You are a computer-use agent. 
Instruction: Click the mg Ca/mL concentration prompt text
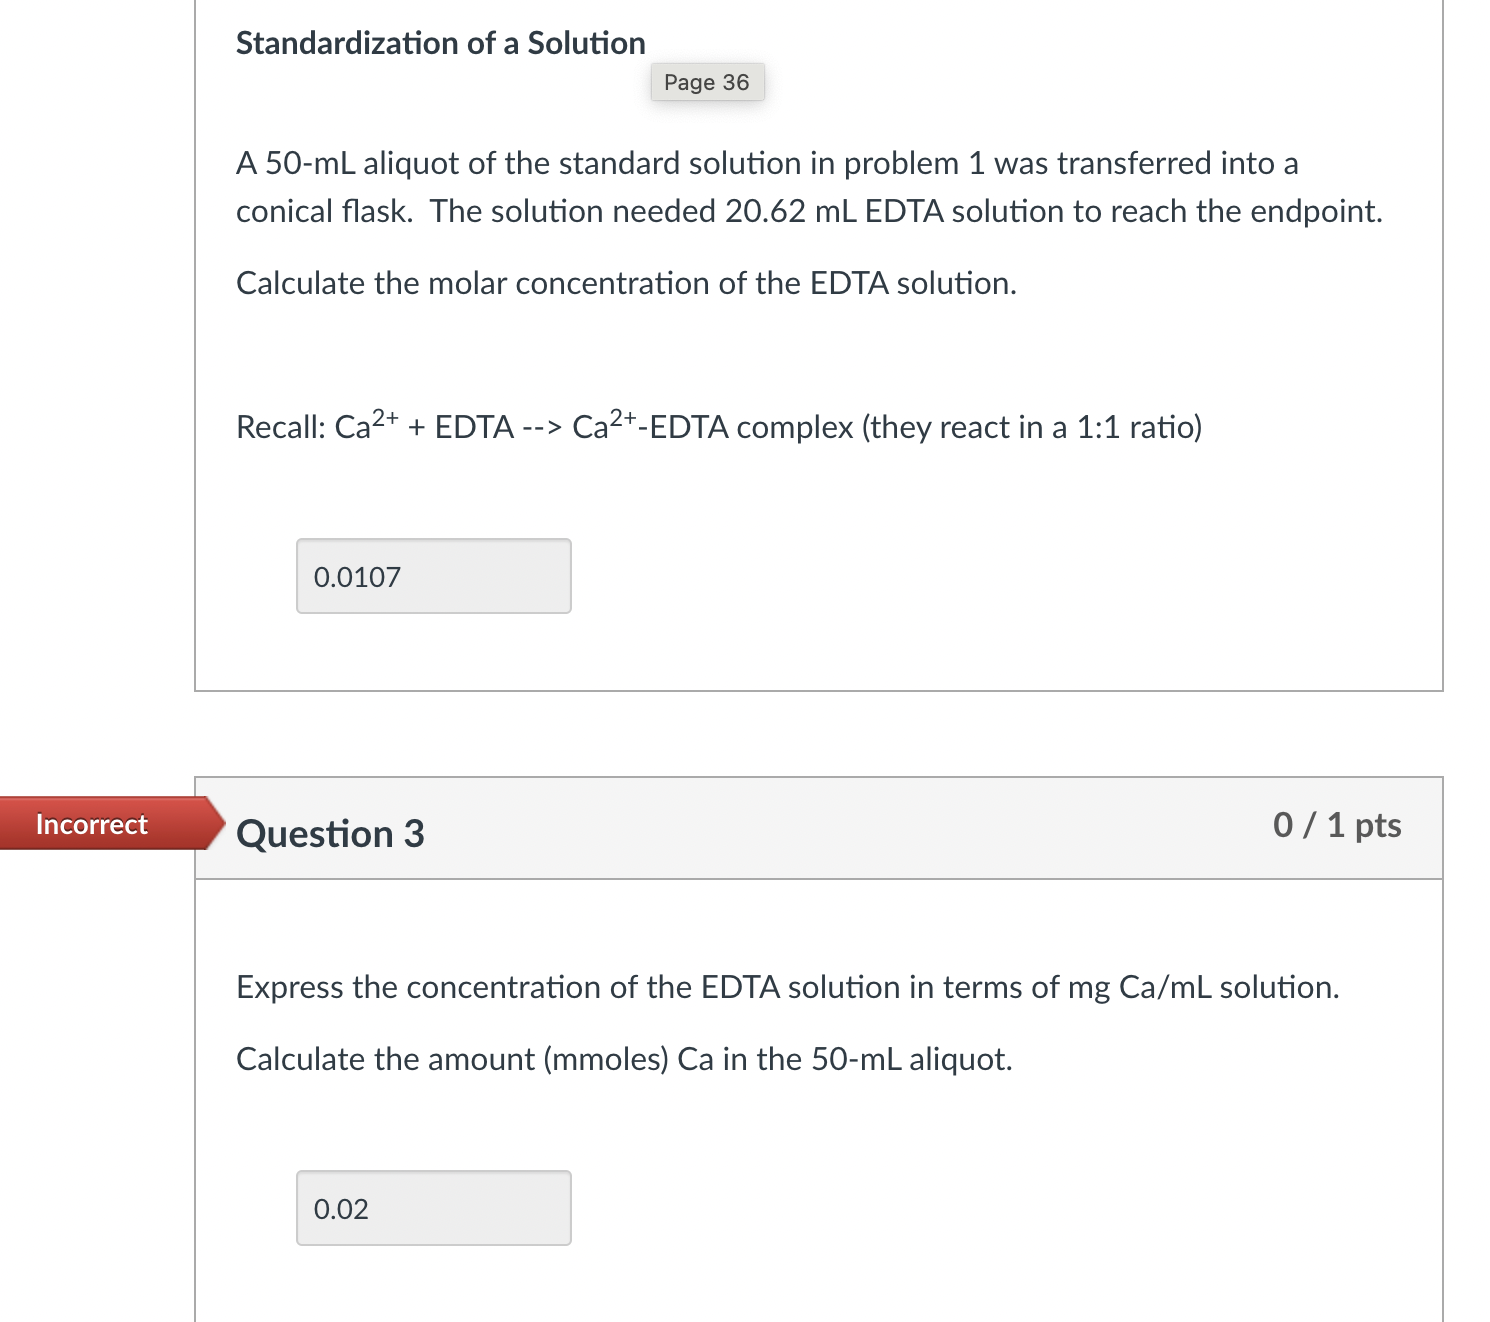coord(788,987)
